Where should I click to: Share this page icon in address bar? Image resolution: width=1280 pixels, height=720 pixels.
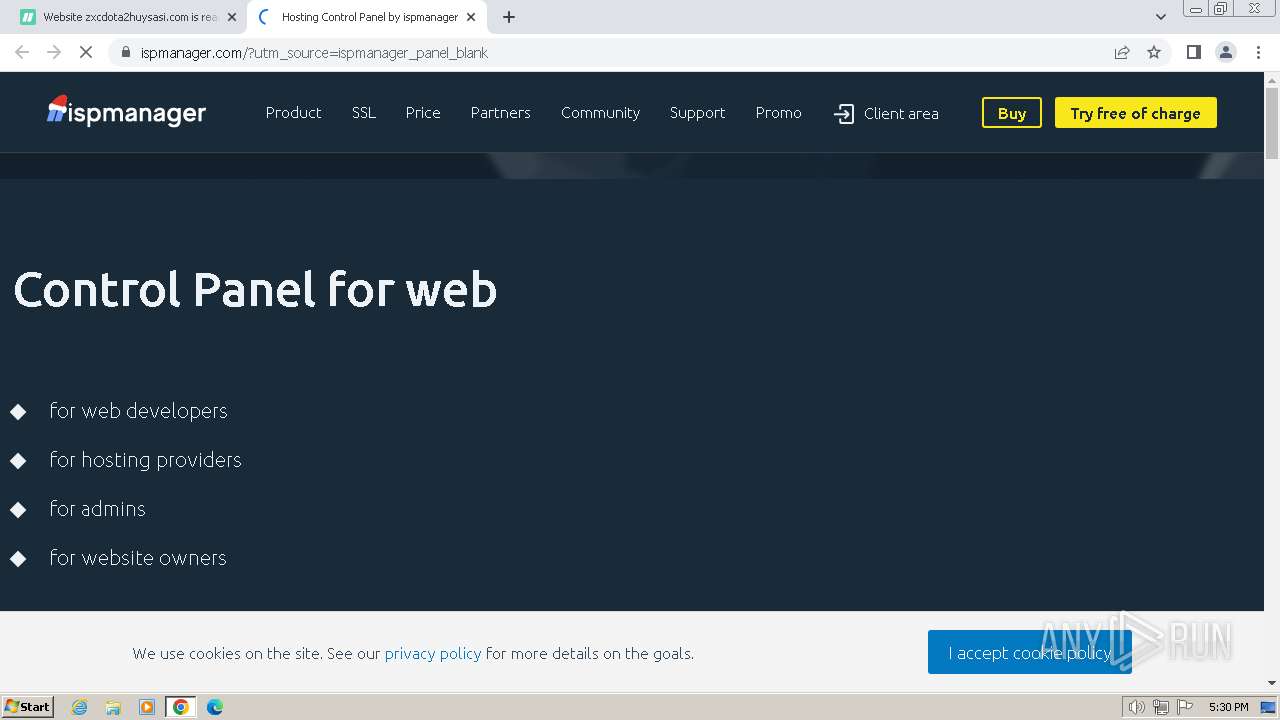tap(1122, 52)
